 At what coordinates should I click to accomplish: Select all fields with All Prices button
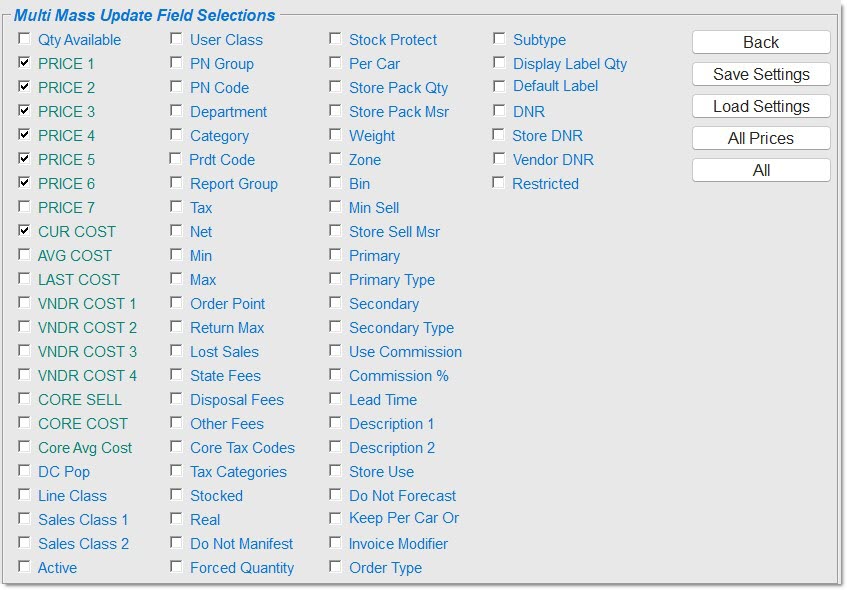click(761, 138)
